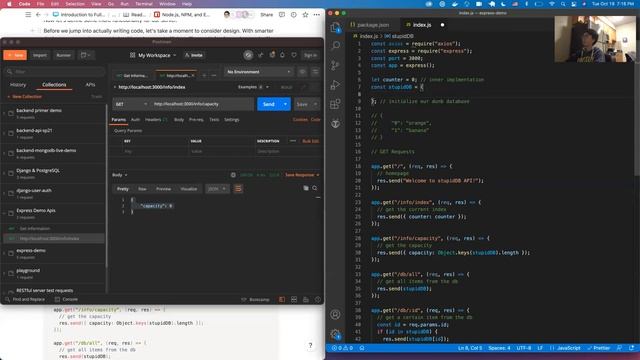
Task: Open GET method dropdown
Action: click(x=131, y=104)
